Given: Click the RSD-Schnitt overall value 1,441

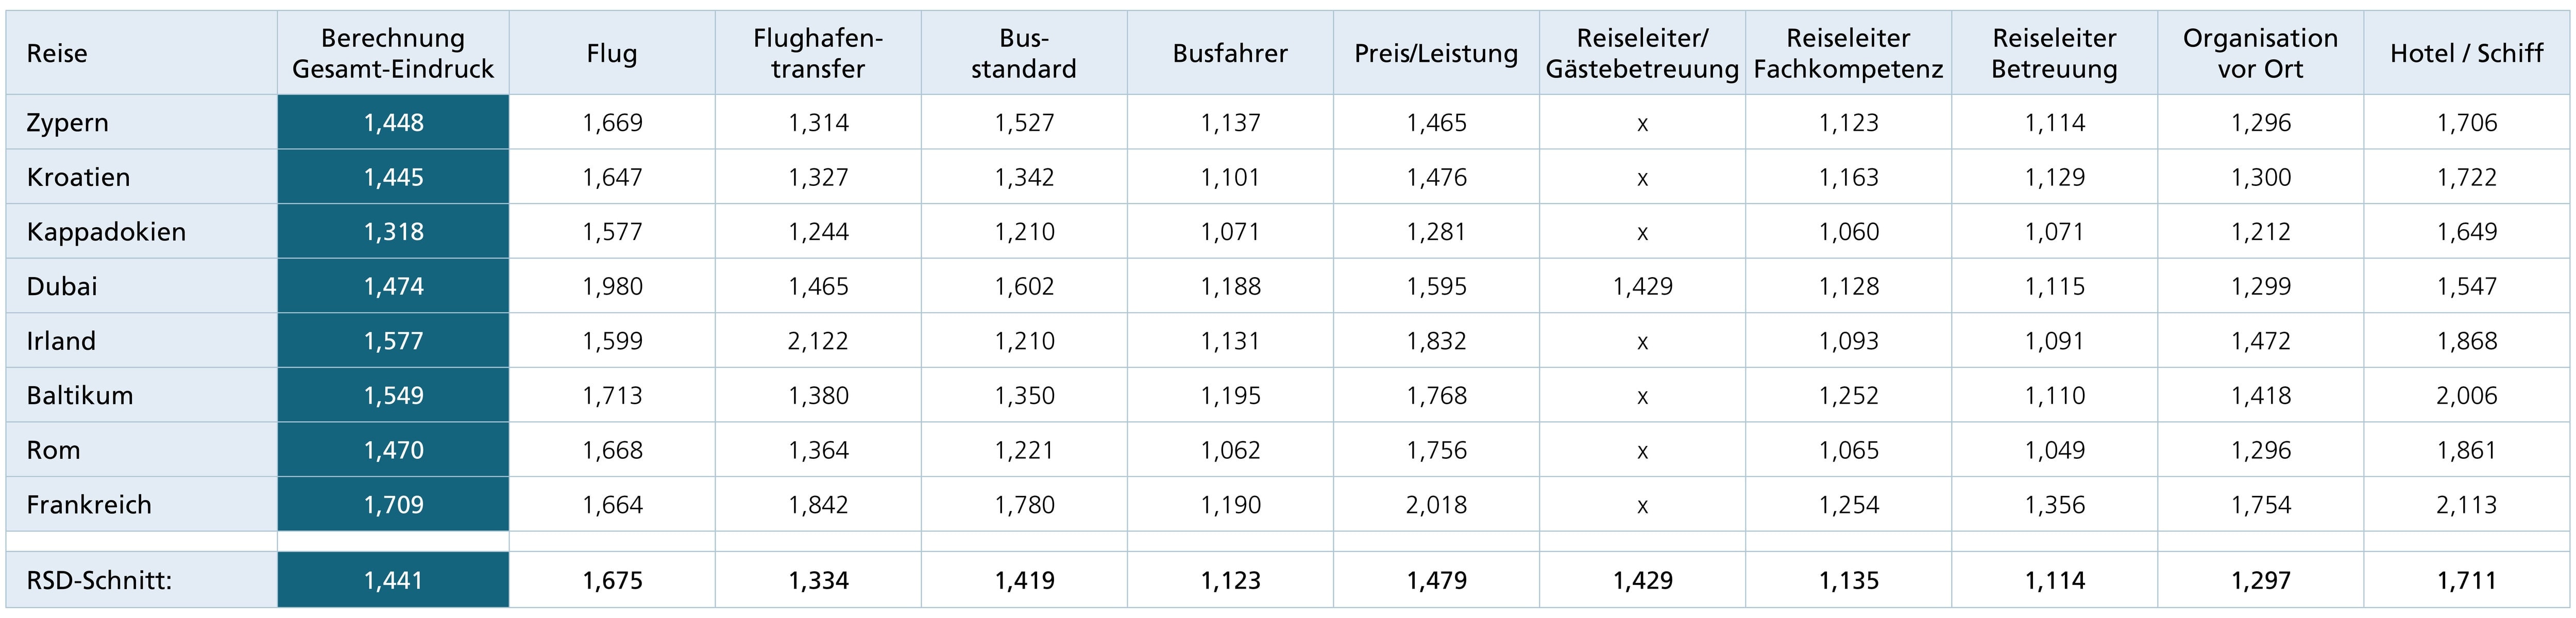Looking at the screenshot, I should 393,580.
